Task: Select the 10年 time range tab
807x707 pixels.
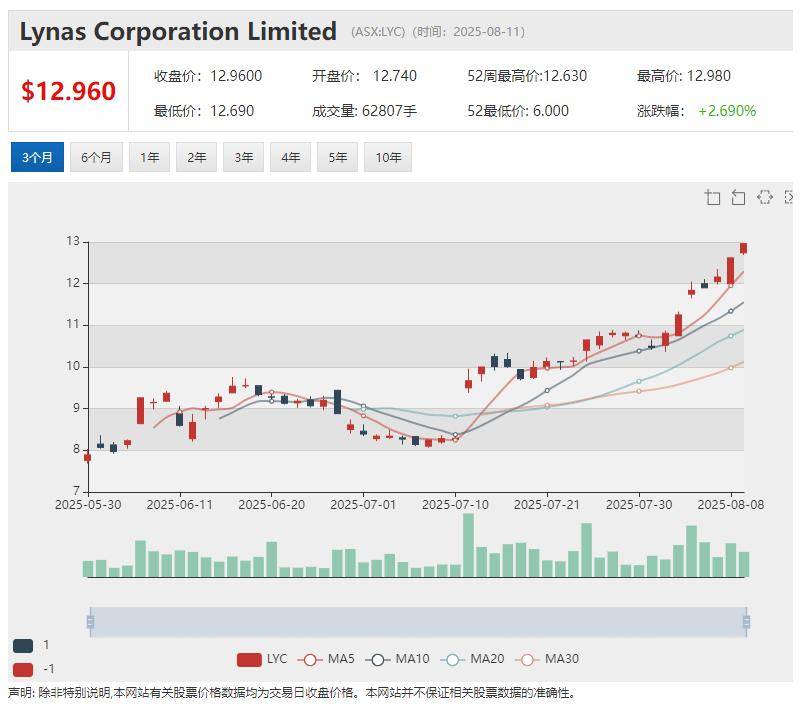Action: (387, 156)
